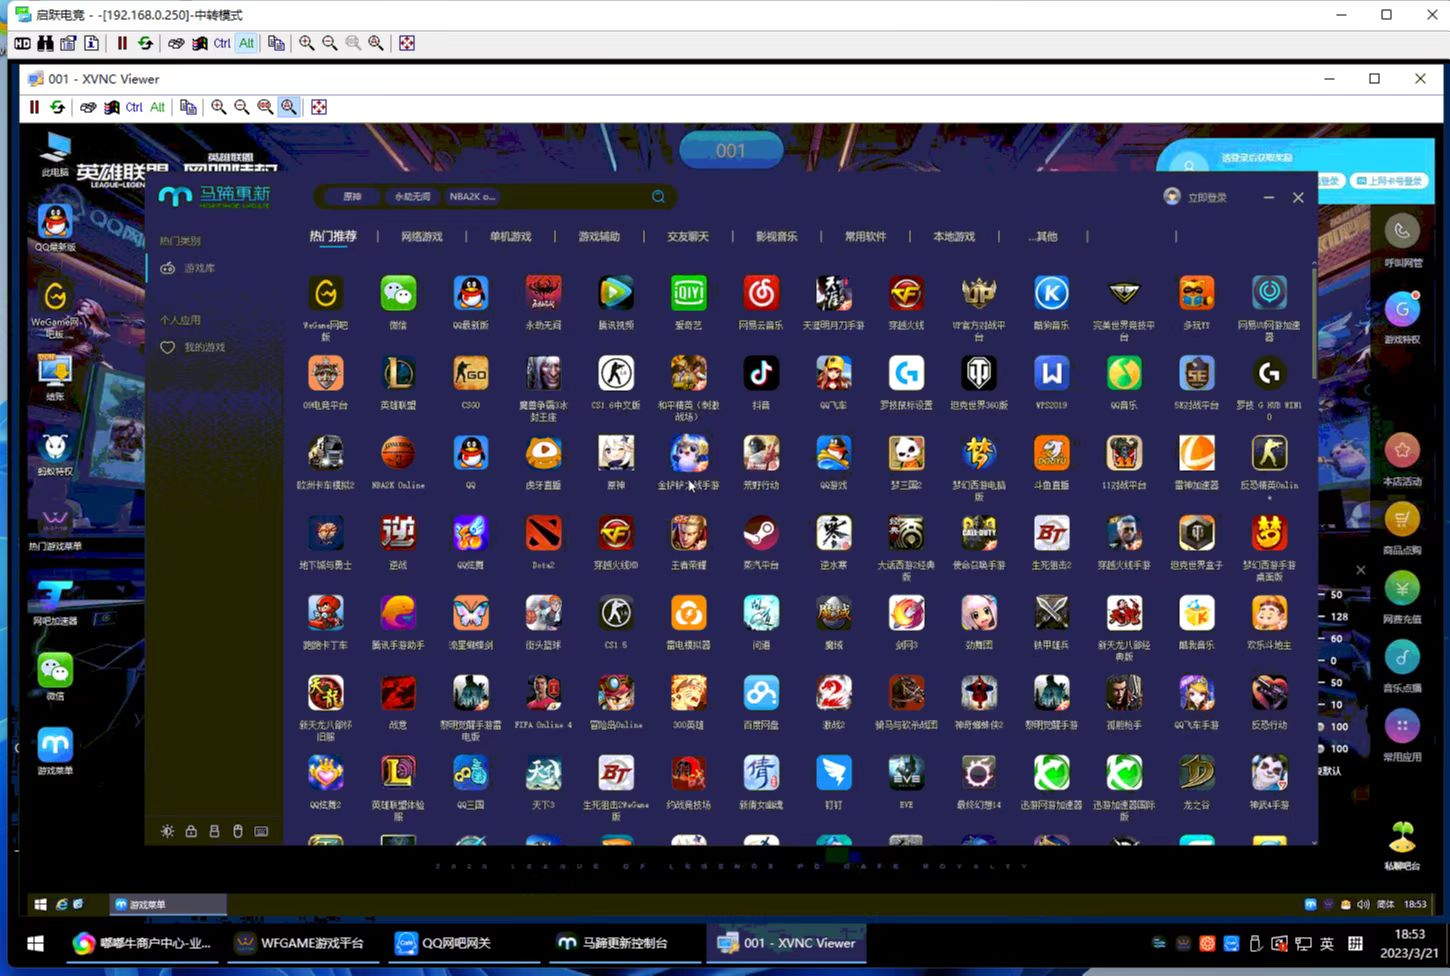Open 虎牙直播 in the app grid

point(543,454)
